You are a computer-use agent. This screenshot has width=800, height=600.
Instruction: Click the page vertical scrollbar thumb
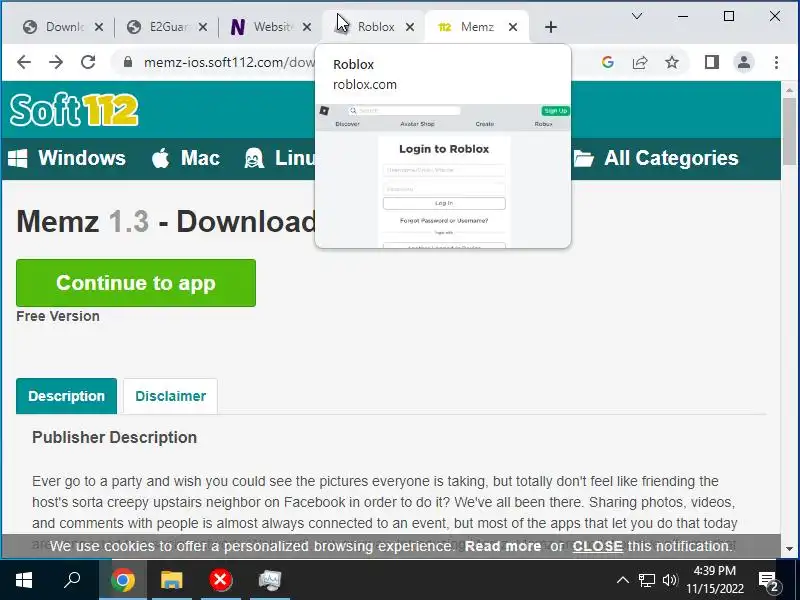click(x=789, y=132)
